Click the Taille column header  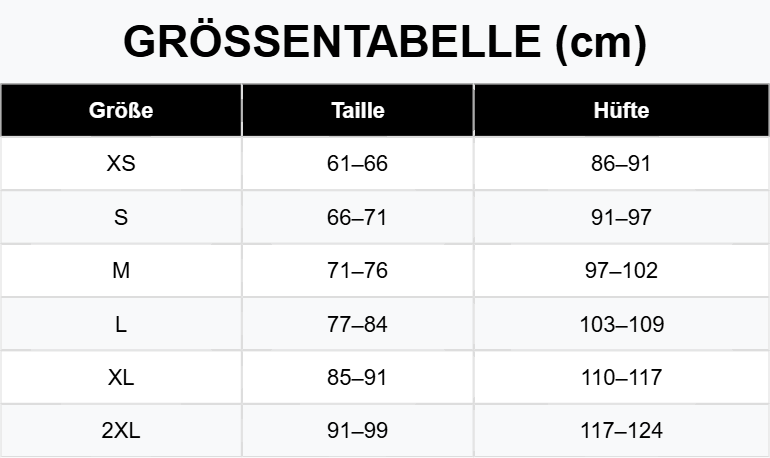357,110
